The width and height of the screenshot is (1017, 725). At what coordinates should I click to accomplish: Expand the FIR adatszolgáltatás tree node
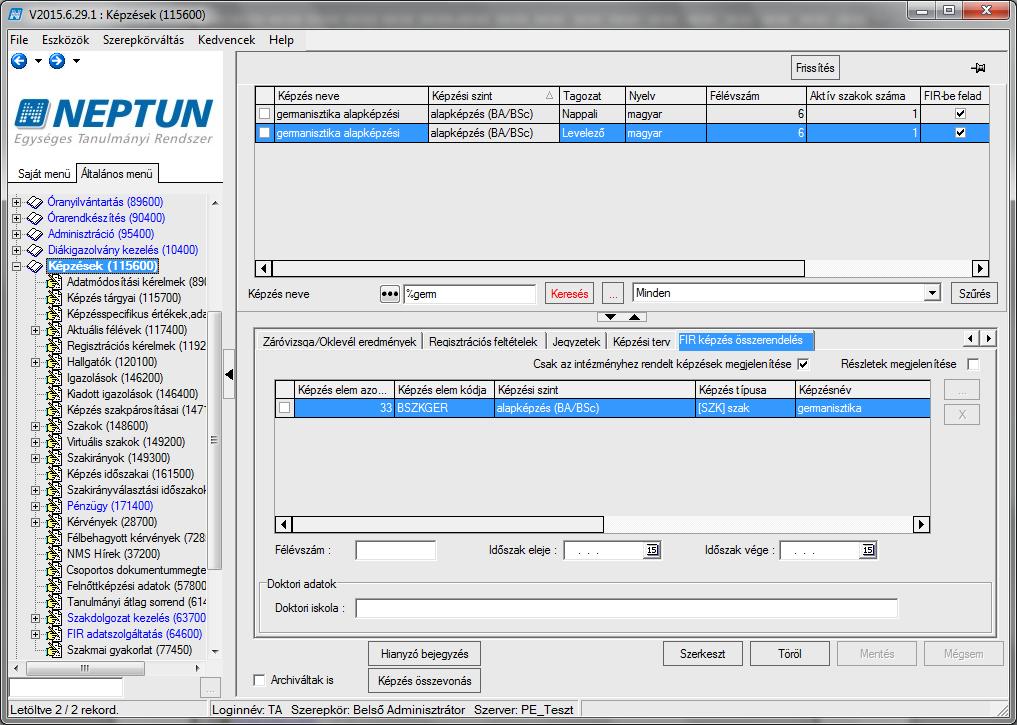[36, 634]
